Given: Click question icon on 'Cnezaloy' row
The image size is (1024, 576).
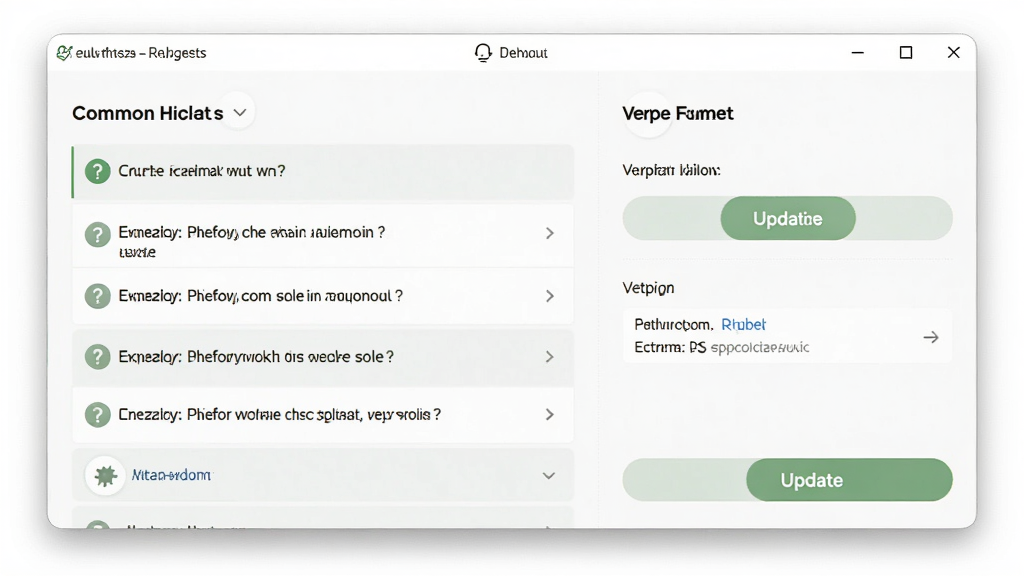Looking at the screenshot, I should (x=97, y=415).
